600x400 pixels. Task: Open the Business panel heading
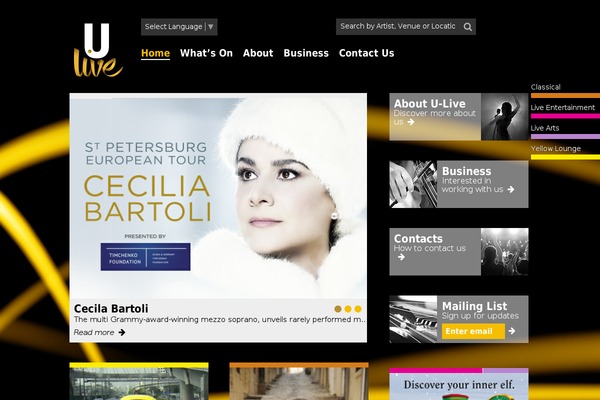coord(466,171)
